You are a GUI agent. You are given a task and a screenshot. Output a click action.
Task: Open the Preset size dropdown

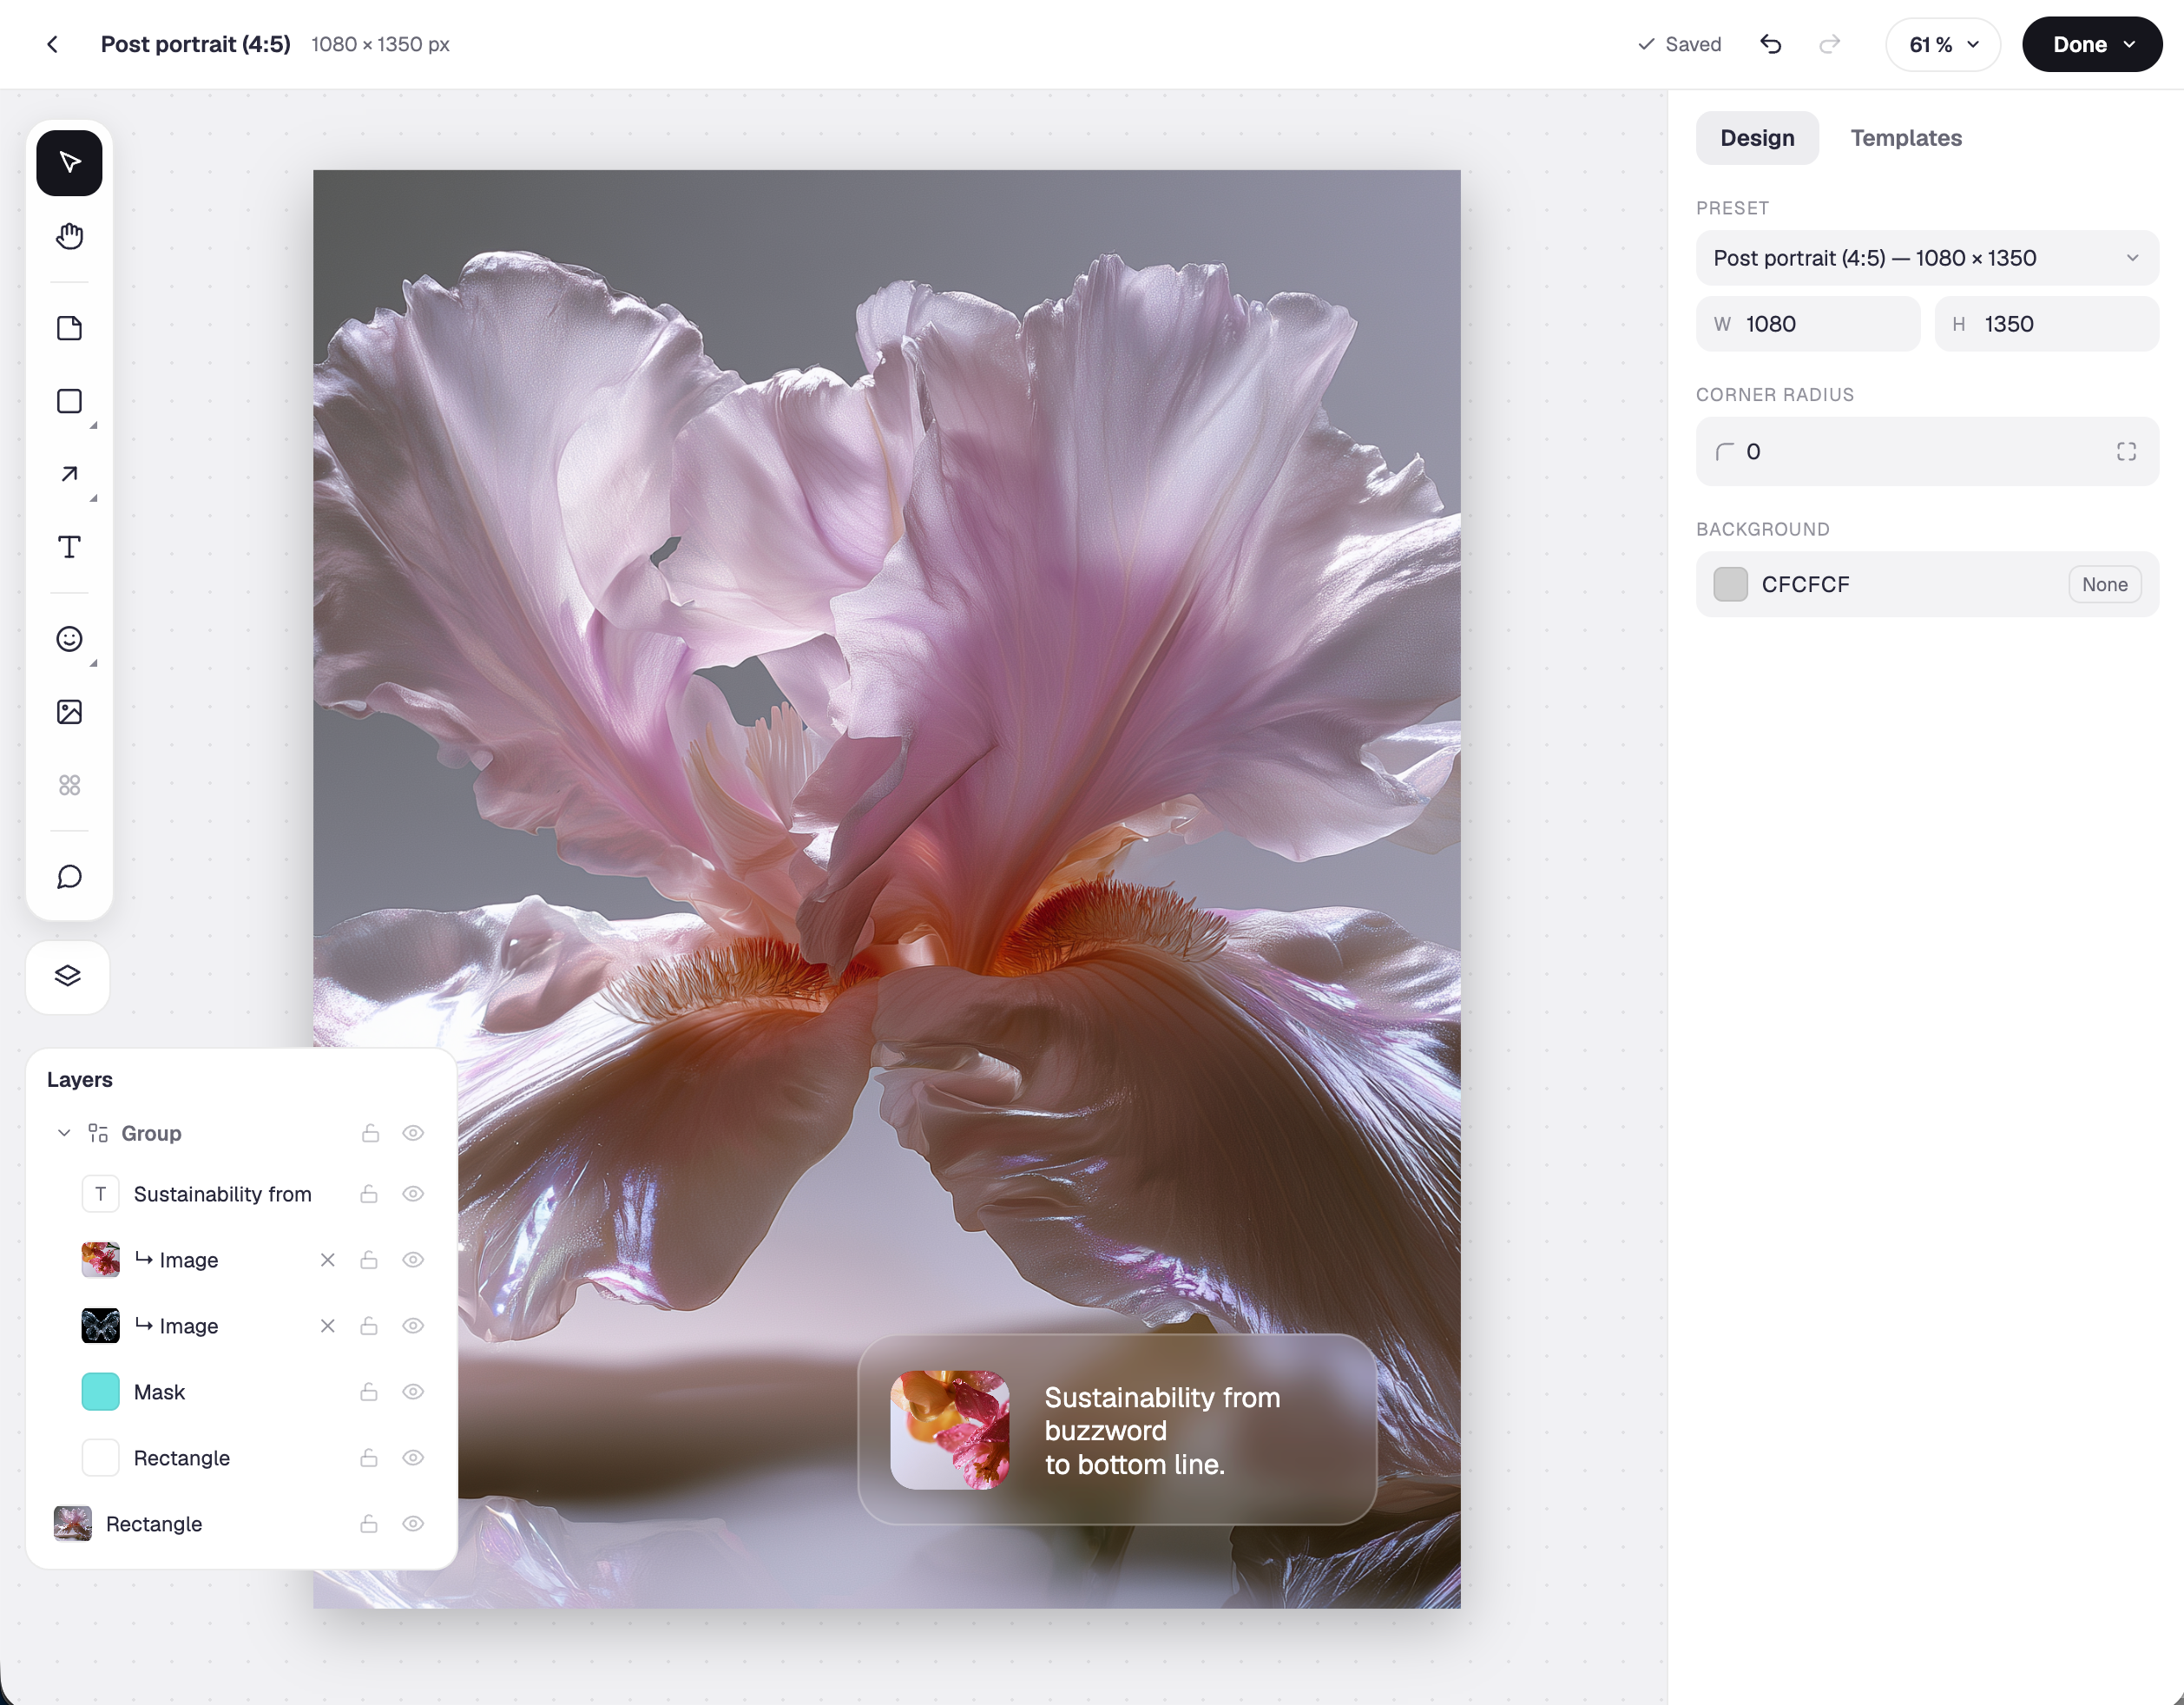tap(1927, 258)
